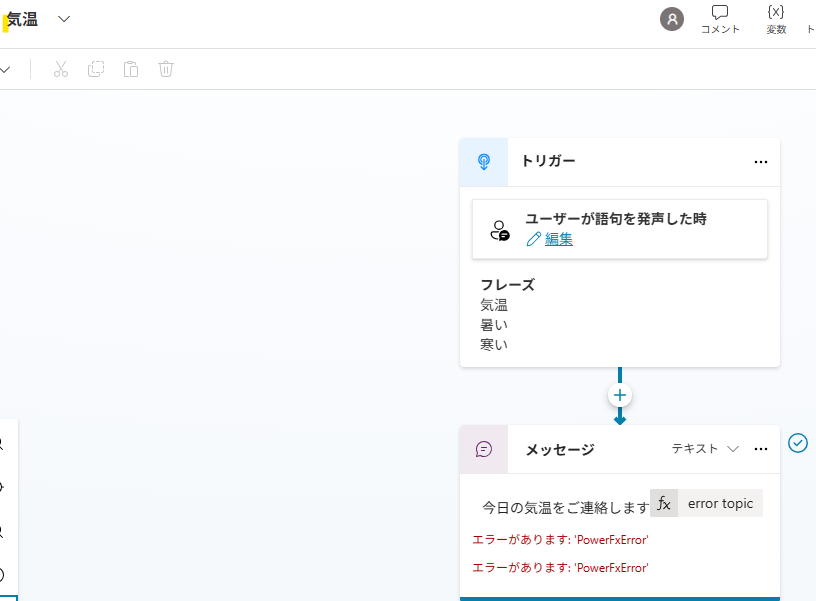Open the 変数 variables panel
Screen dimensions: 816x601
(775, 19)
